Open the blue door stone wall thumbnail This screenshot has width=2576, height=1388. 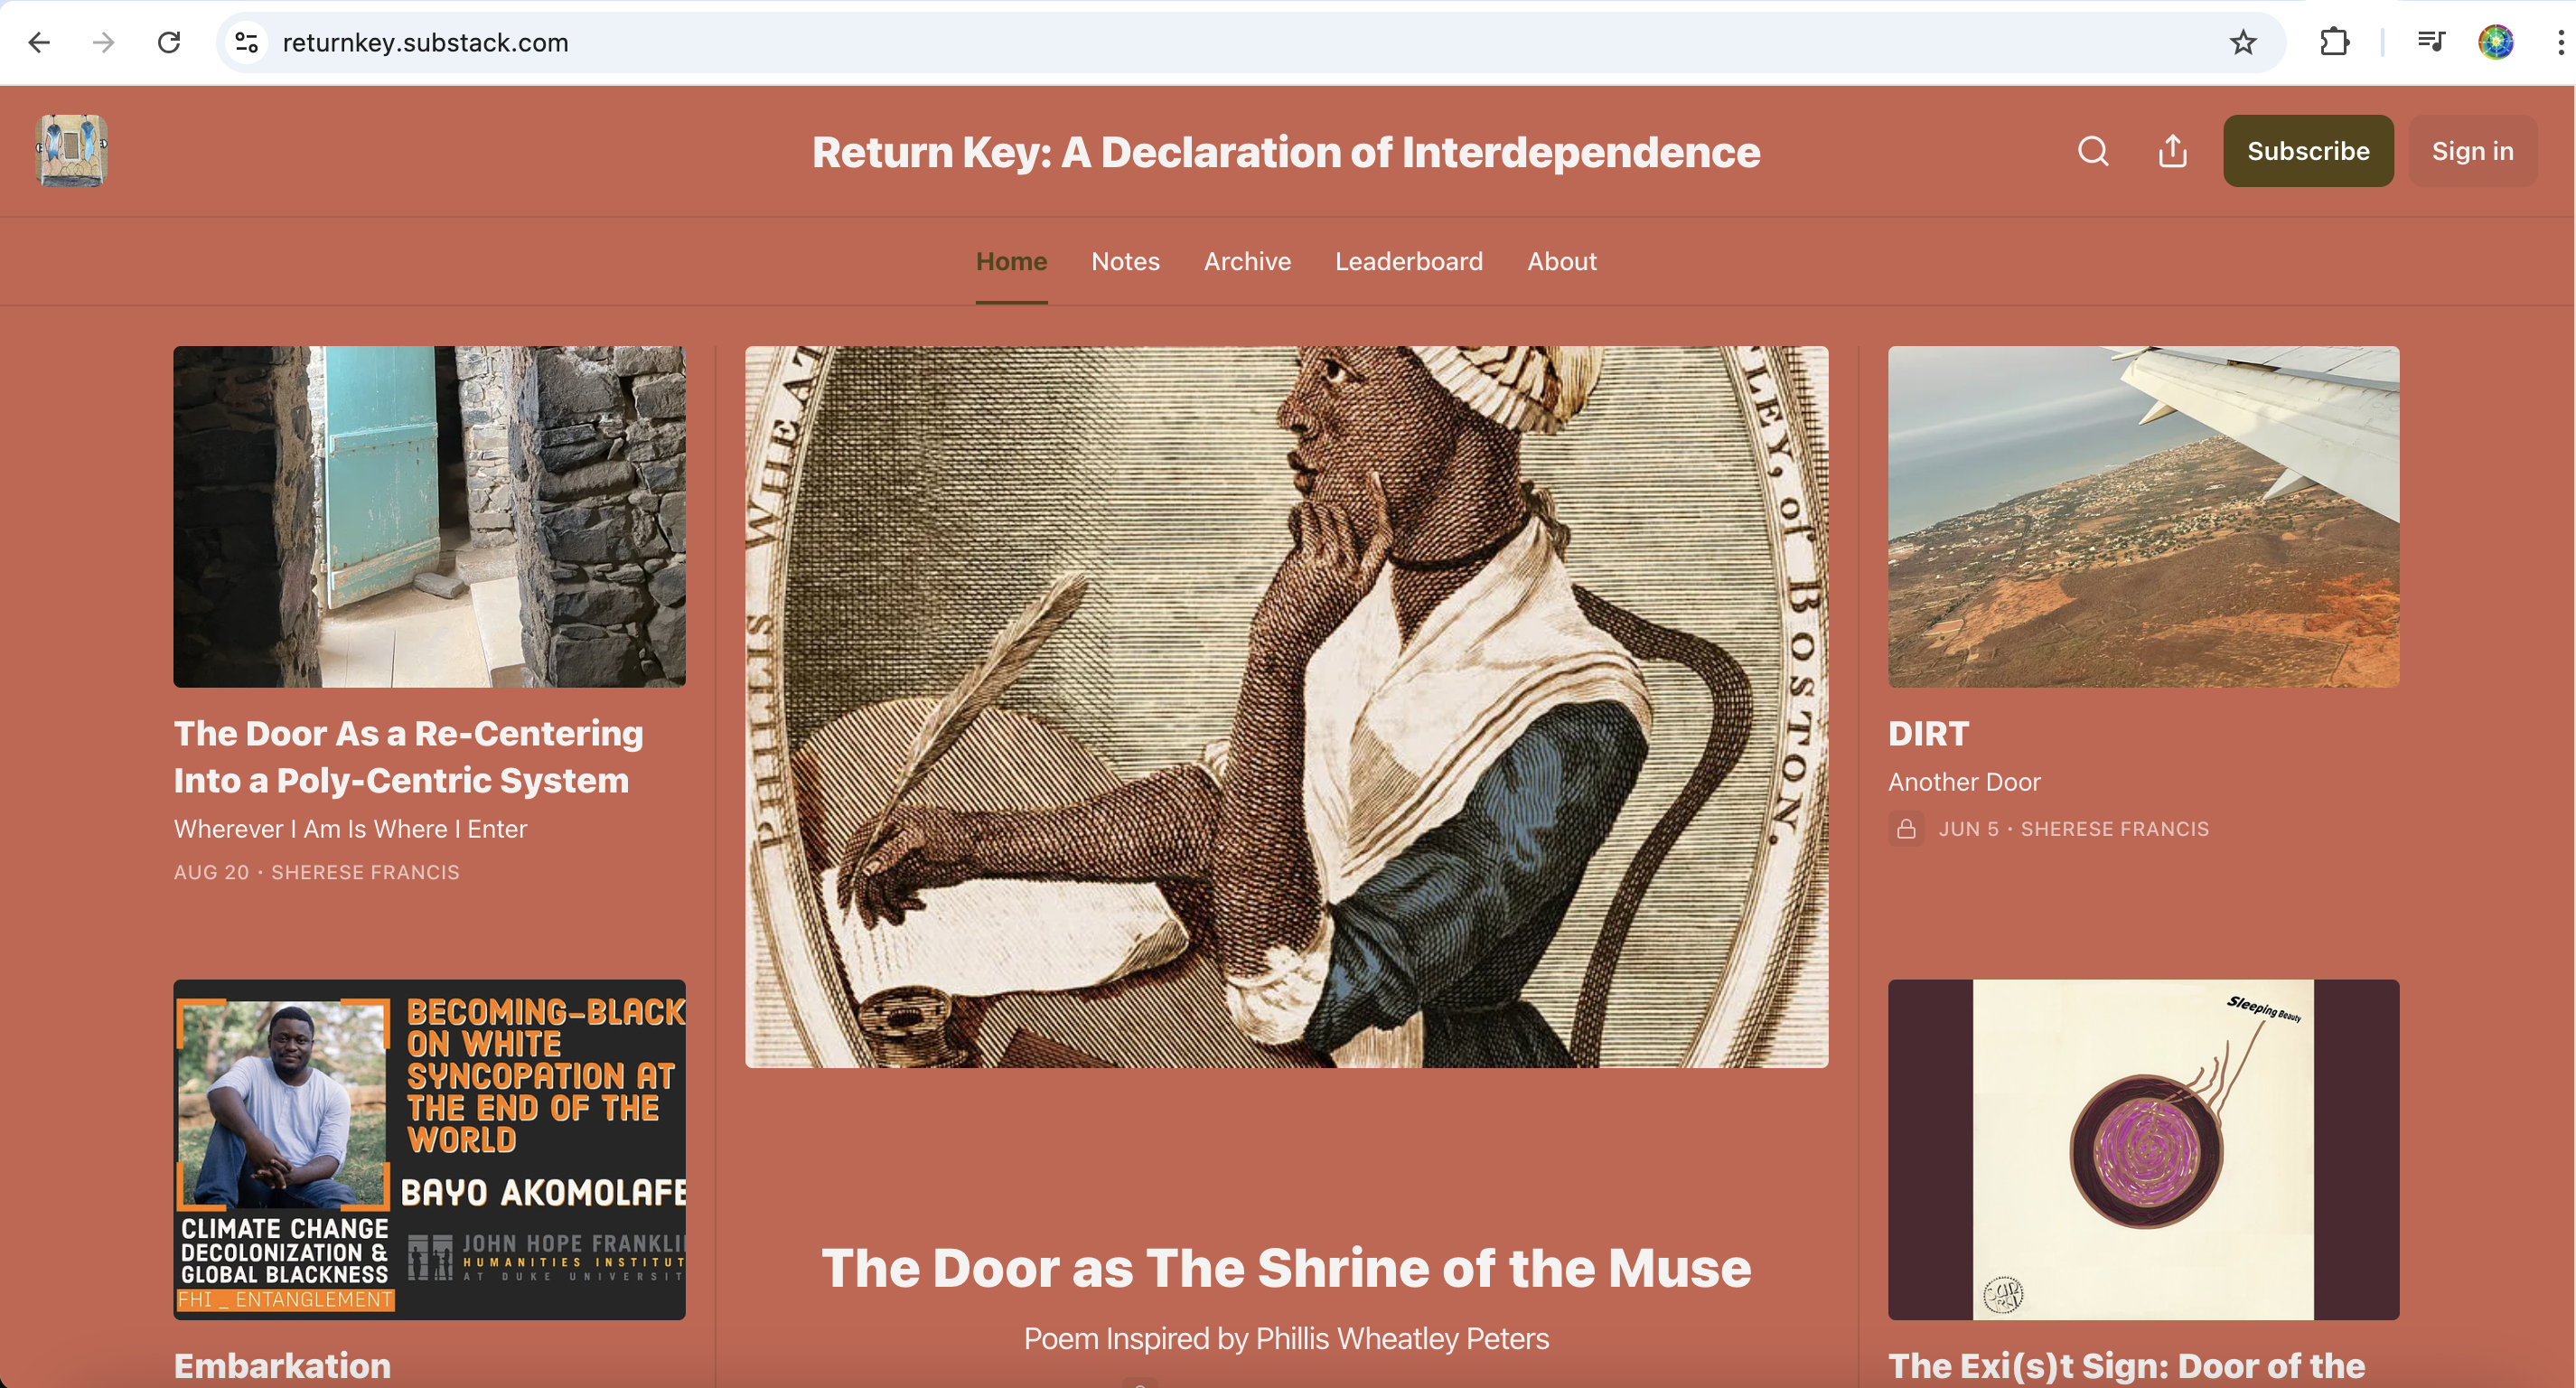tap(429, 516)
